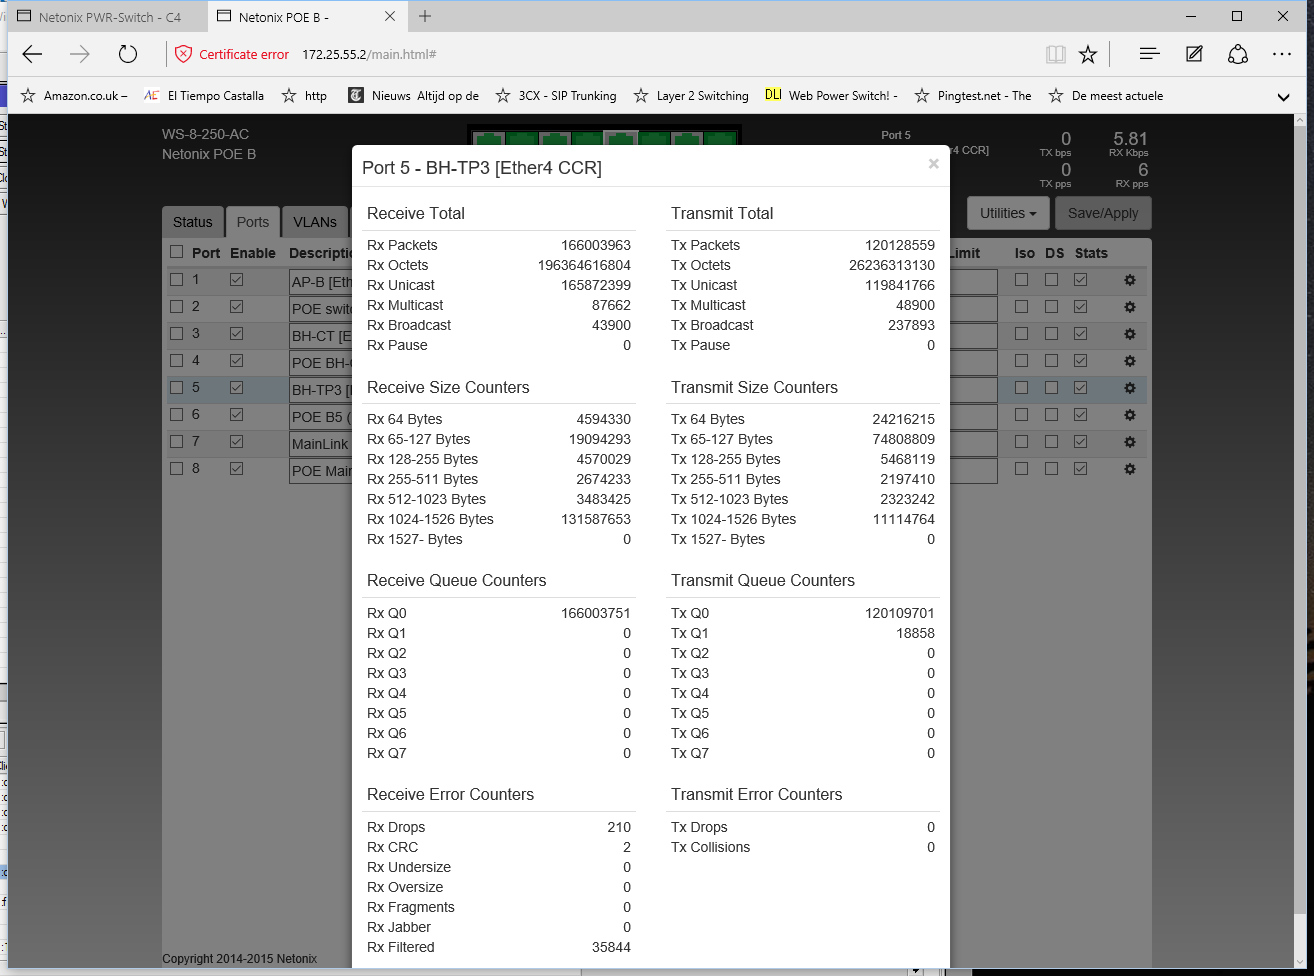The image size is (1314, 976).
Task: Switch to Netonix PWR-Switch - C4 browser tab
Action: pyautogui.click(x=110, y=17)
